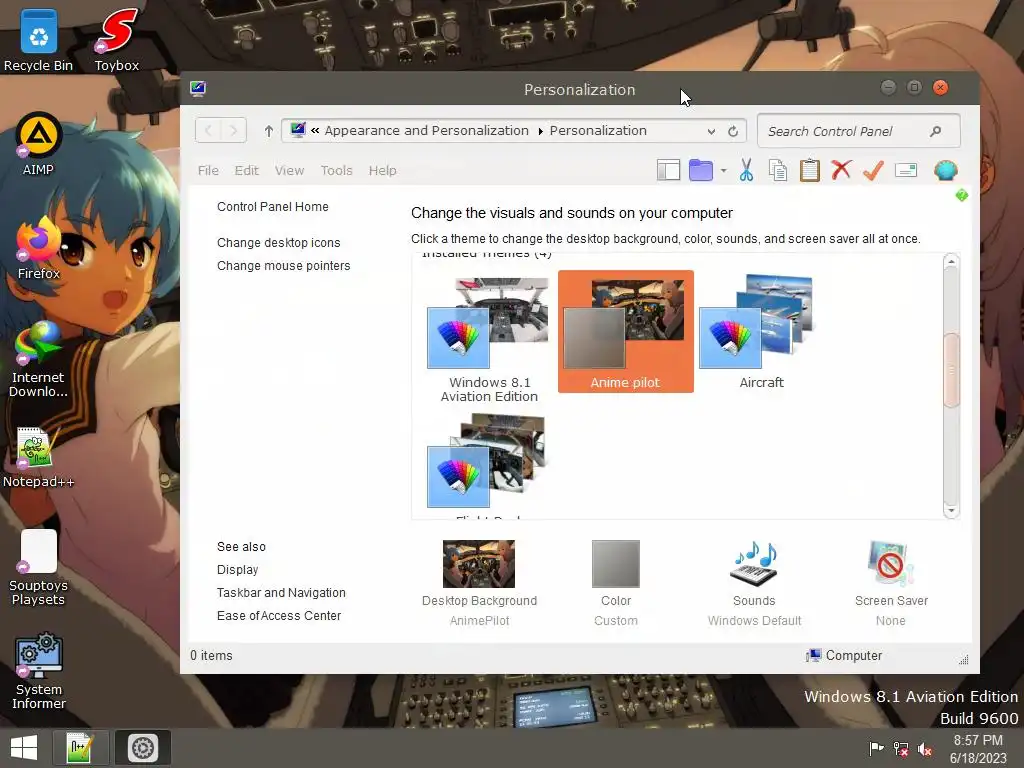Expand the folder toolbar dropdown arrow
The image size is (1024, 768).
tap(724, 170)
